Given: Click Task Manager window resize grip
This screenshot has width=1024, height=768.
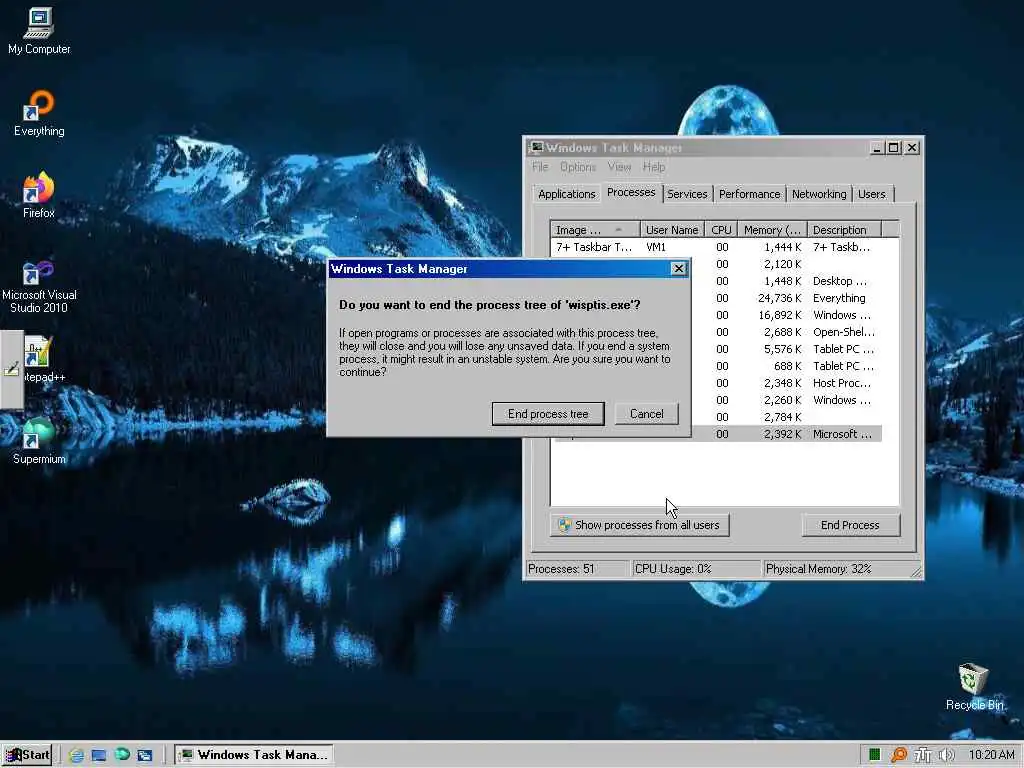Looking at the screenshot, I should 916,571.
